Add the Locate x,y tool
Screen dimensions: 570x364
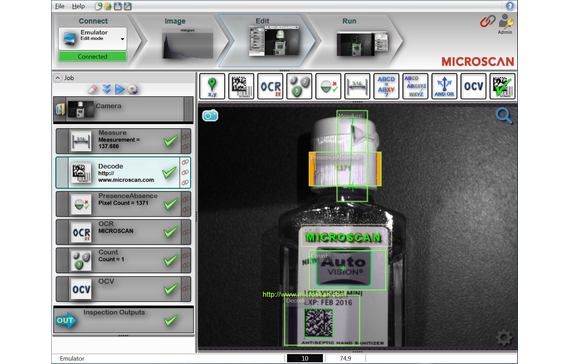pyautogui.click(x=212, y=86)
